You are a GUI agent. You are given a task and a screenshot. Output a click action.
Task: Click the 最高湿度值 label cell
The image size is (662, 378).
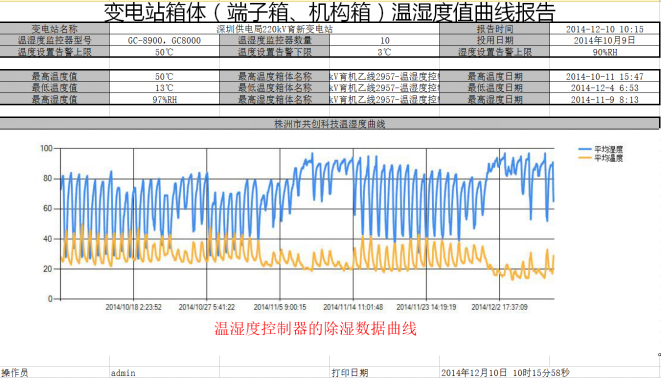pyautogui.click(x=54, y=99)
